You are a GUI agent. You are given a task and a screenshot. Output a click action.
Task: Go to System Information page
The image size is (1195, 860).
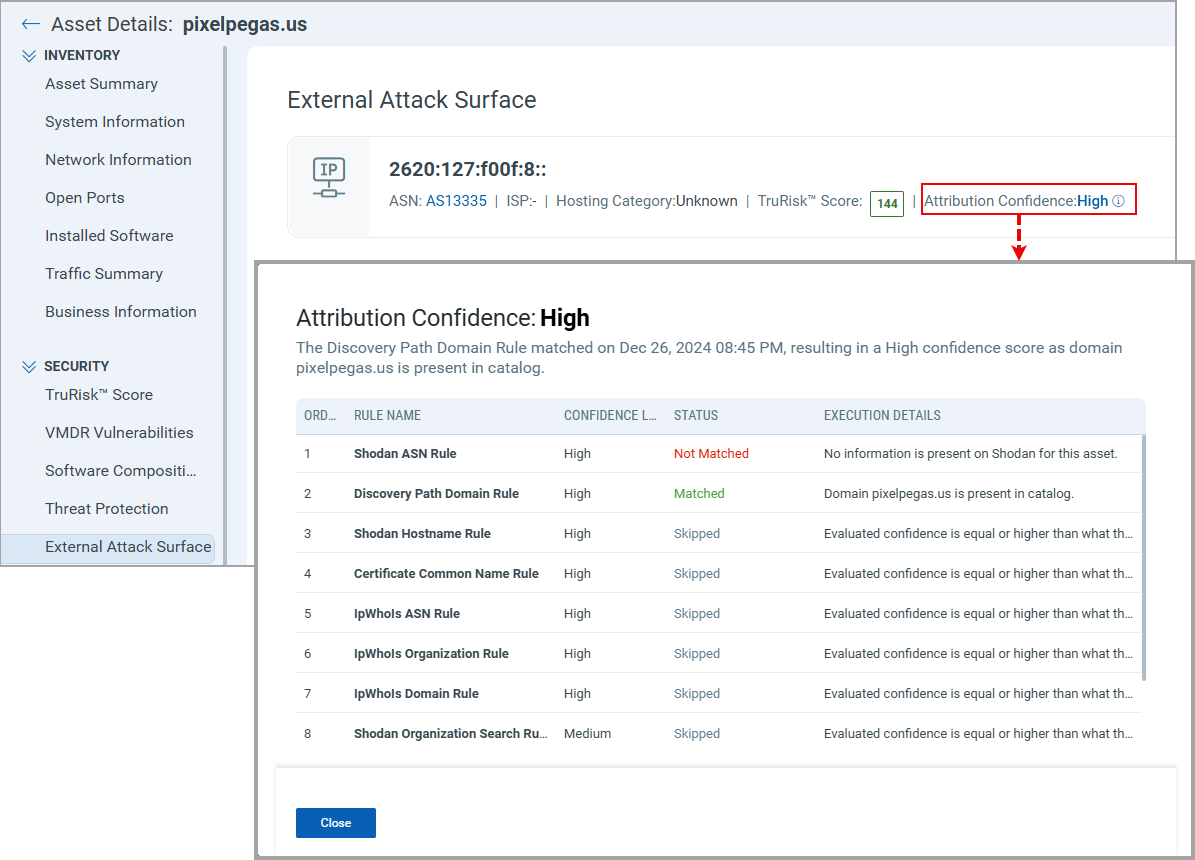click(x=115, y=122)
